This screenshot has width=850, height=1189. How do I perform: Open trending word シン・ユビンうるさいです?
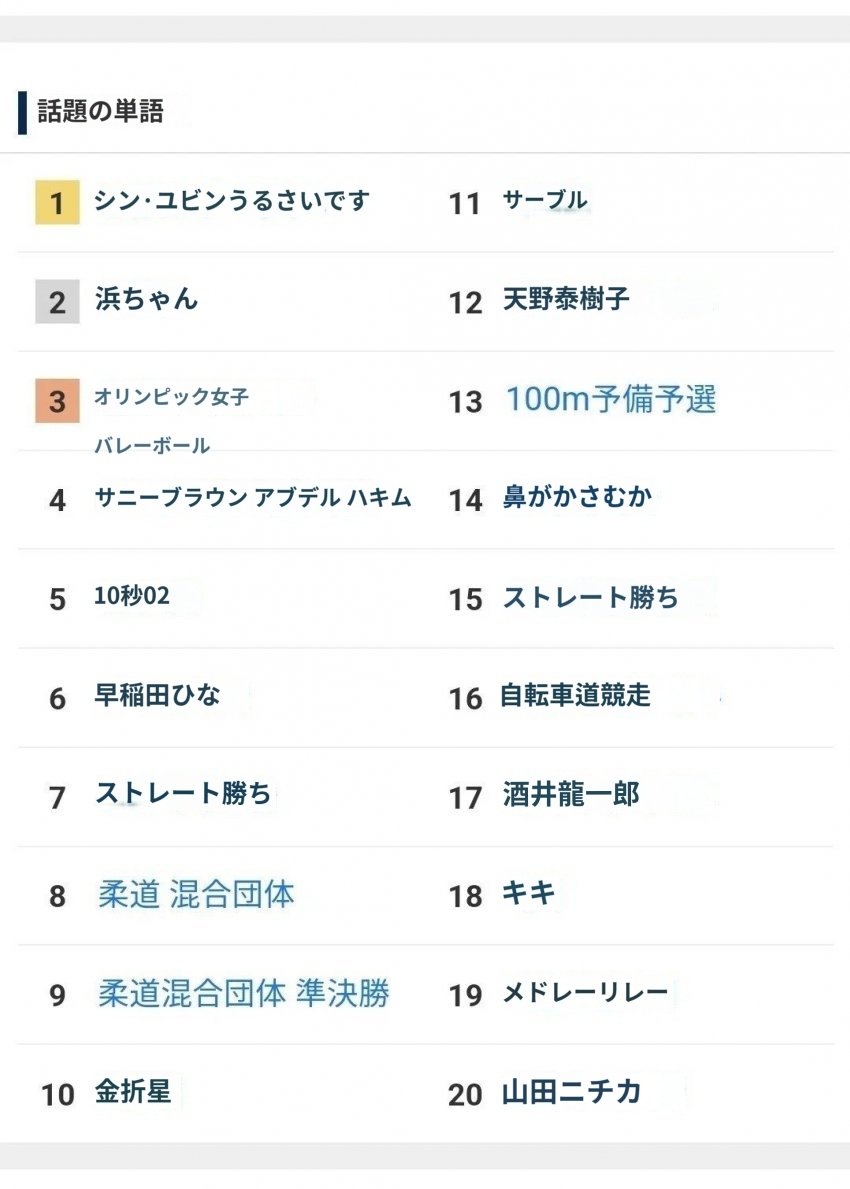pos(232,200)
